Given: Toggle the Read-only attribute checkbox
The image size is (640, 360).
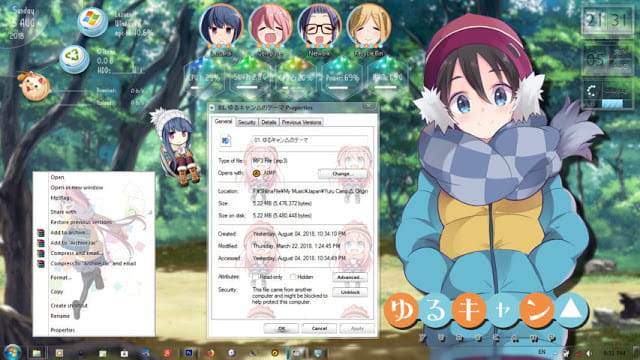Looking at the screenshot, I should 256,277.
